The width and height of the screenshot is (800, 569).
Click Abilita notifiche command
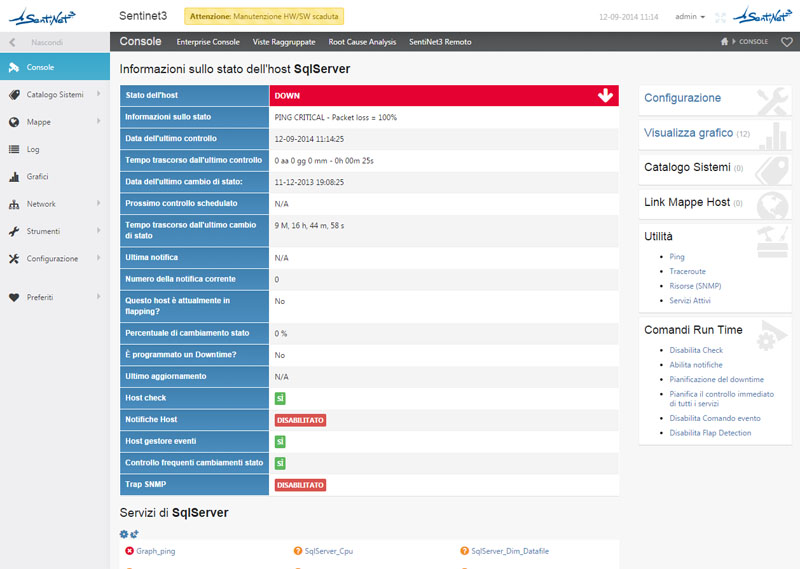pyautogui.click(x=696, y=365)
